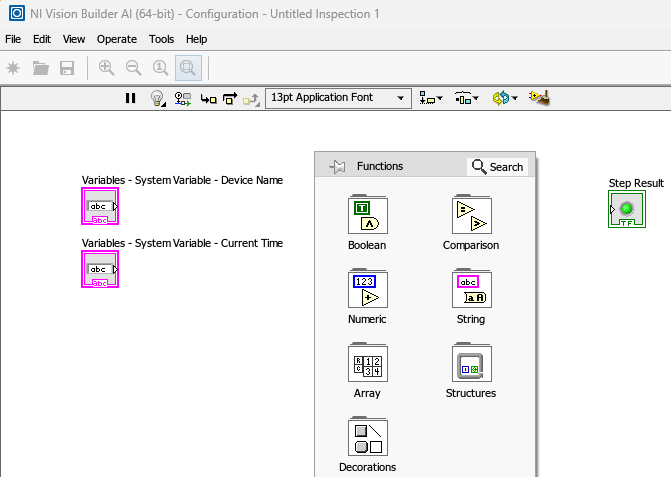Open the String functions palette
Image resolution: width=671 pixels, height=477 pixels.
point(472,288)
